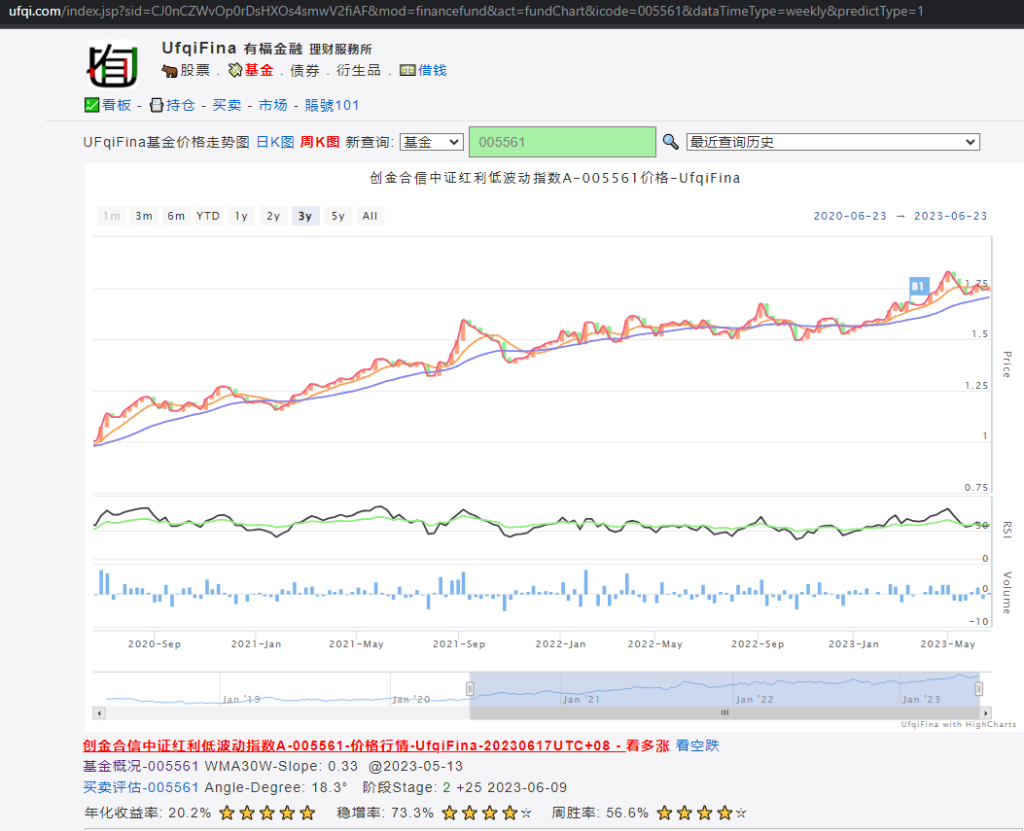Screen dimensions: 1024x831
Task: Click the printer icon beside 持仓
Action: pyautogui.click(x=156, y=105)
